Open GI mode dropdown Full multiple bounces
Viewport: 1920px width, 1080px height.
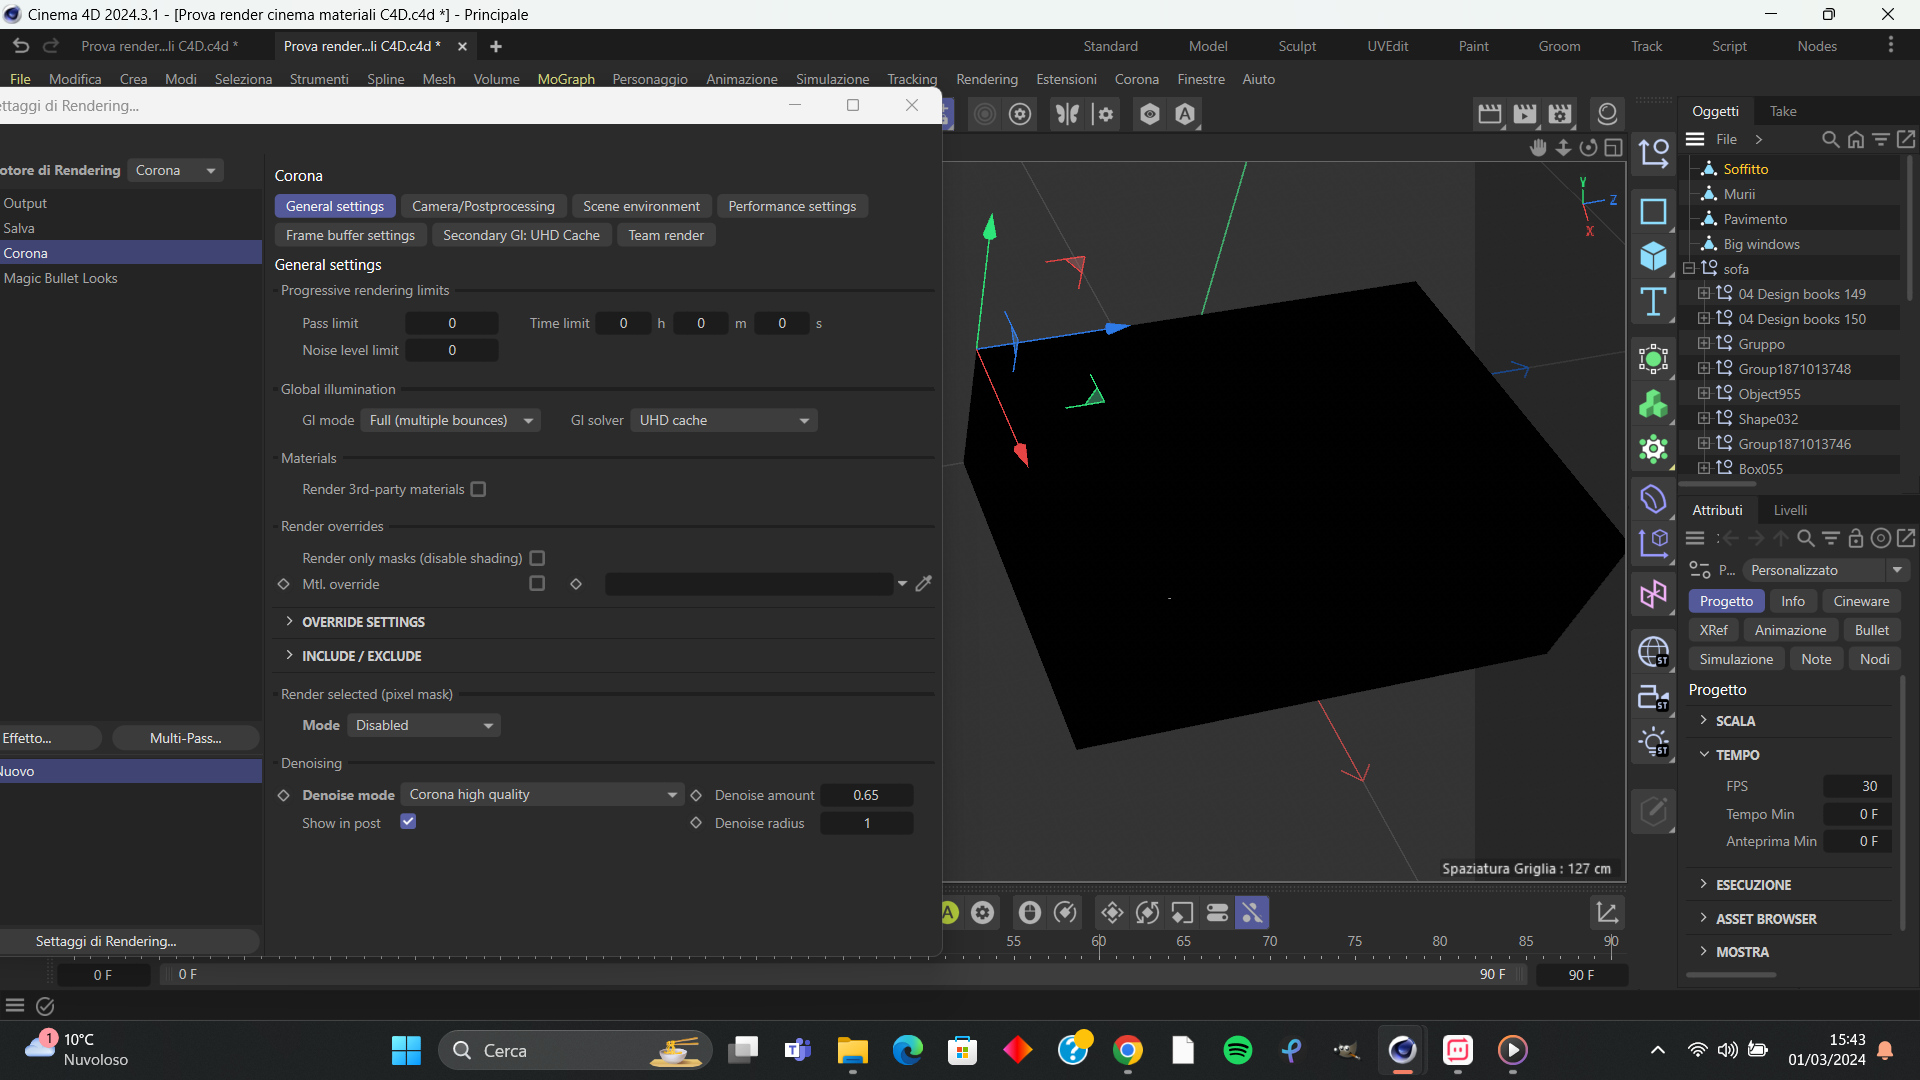click(450, 419)
